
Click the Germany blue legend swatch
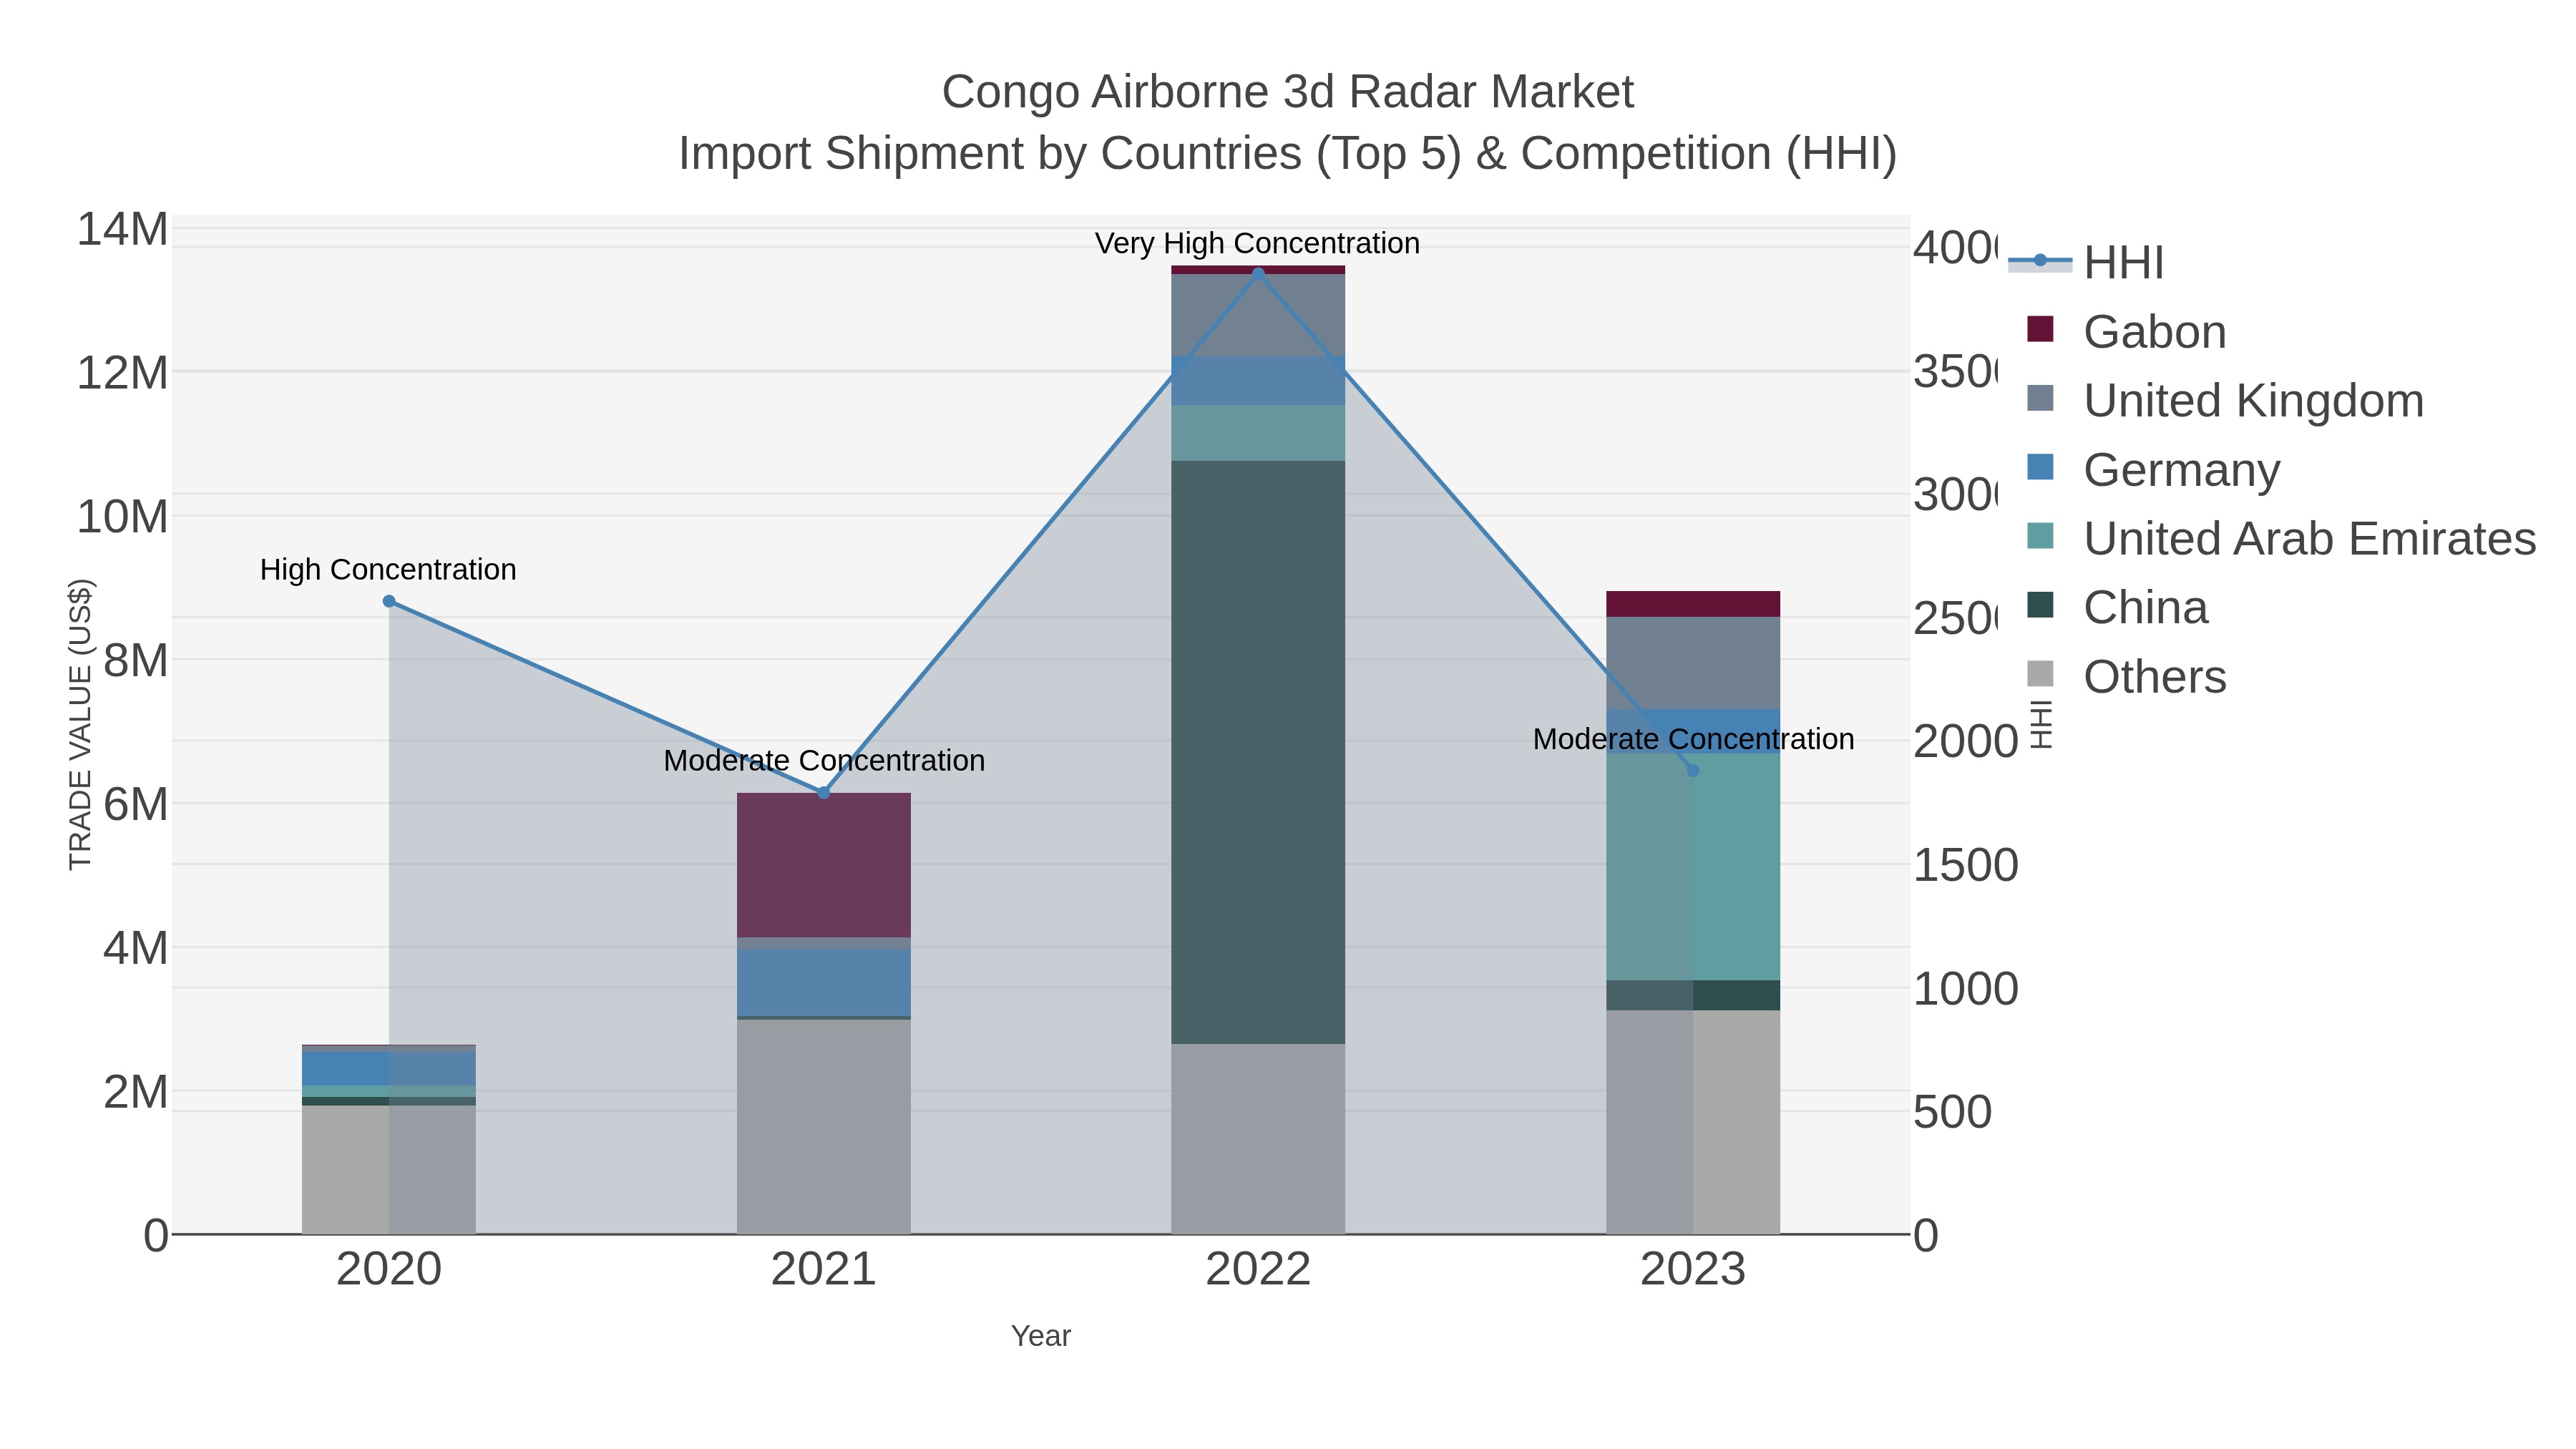[2040, 467]
